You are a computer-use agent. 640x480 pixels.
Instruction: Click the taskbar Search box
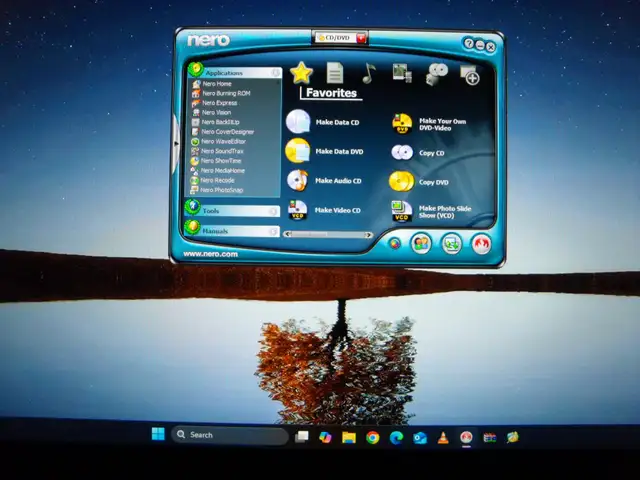tap(230, 435)
